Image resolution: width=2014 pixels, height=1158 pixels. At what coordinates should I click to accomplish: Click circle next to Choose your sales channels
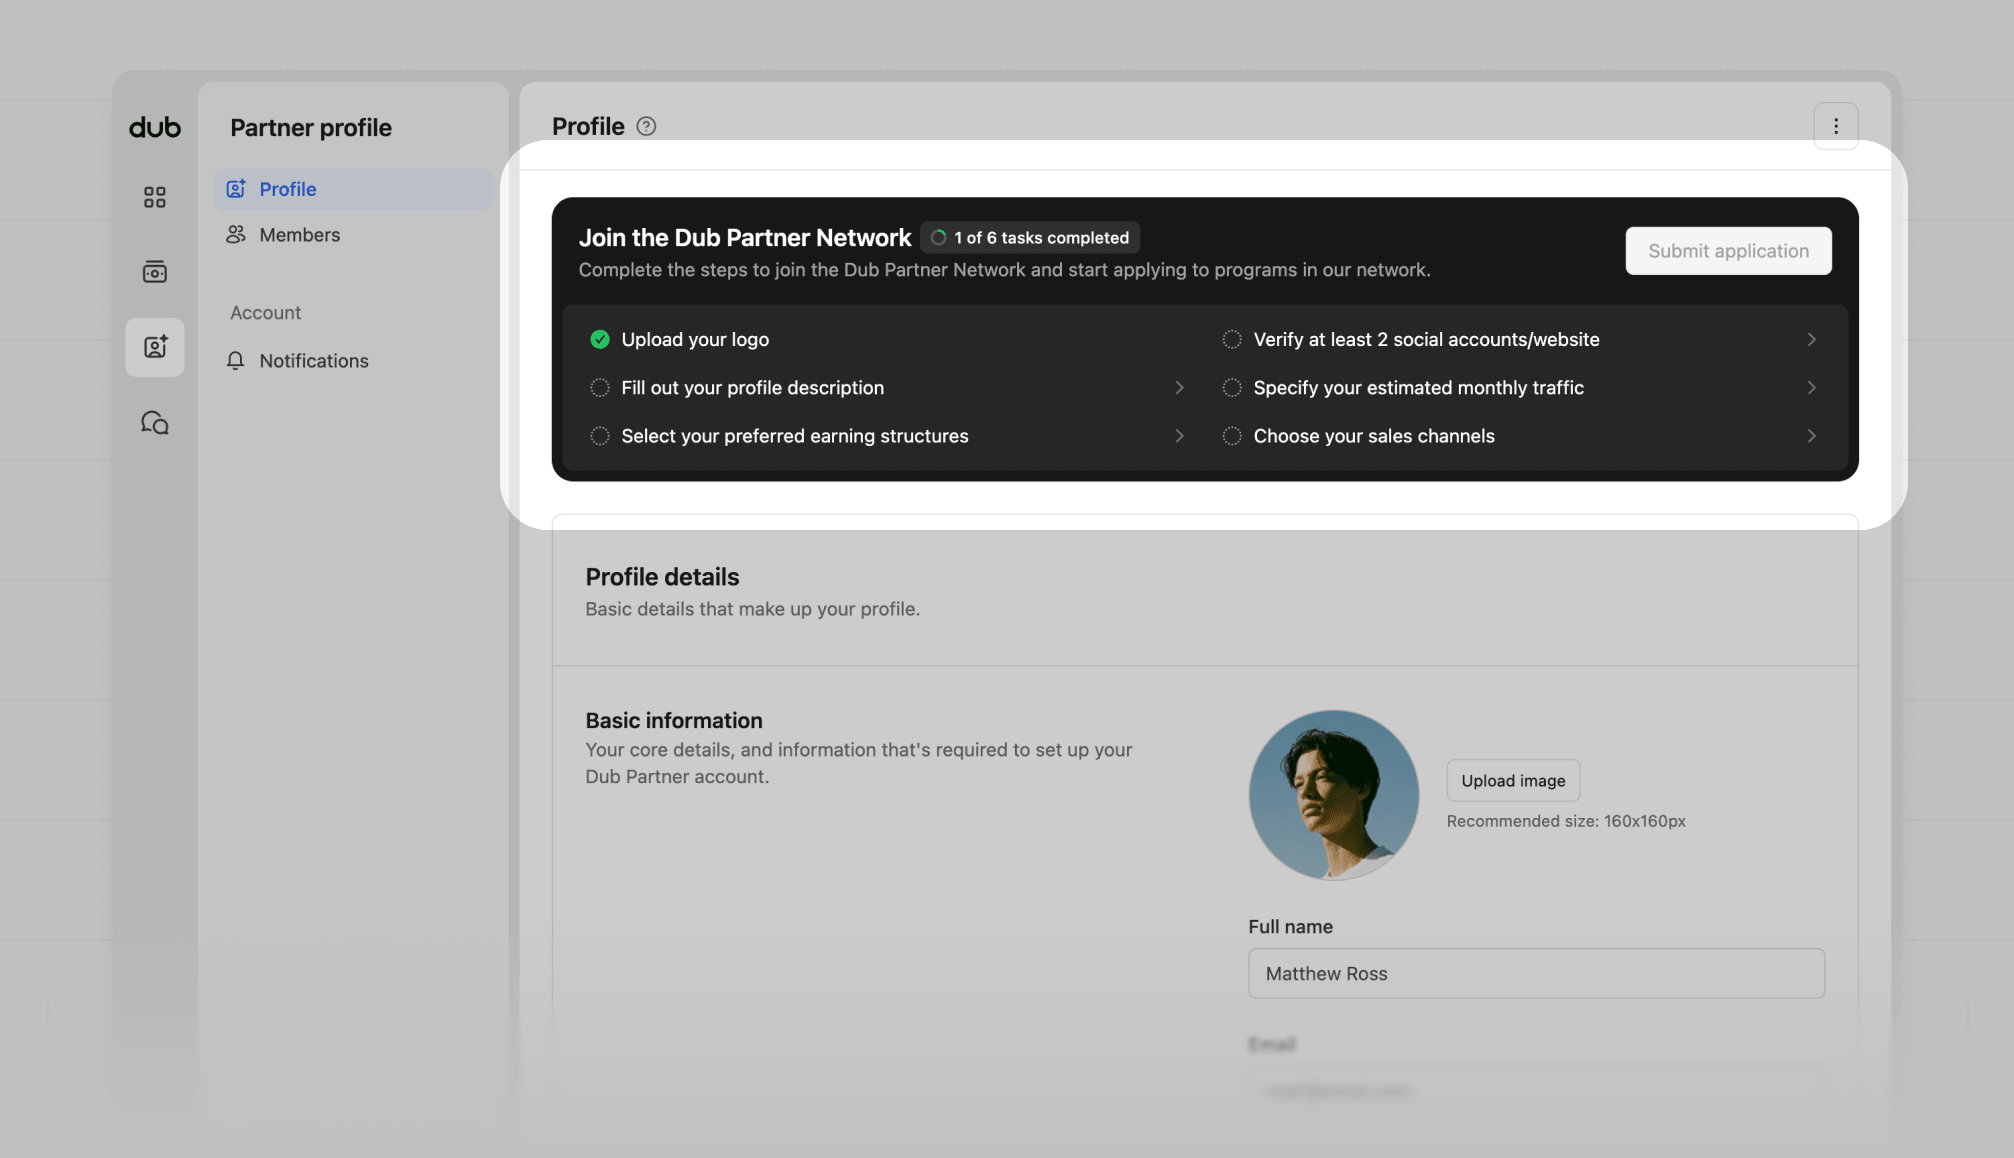(x=1232, y=436)
